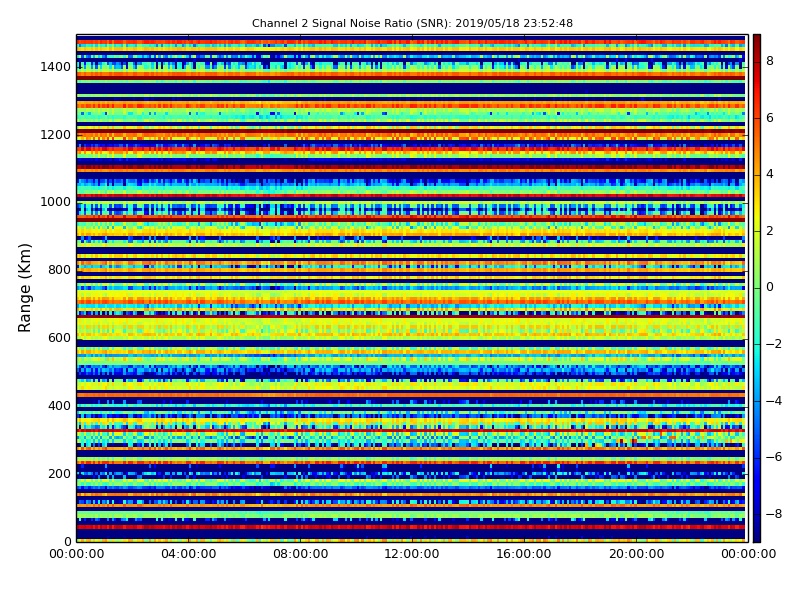Click the yellow band just above 600 km
Viewport: 800px width, 600px height.
(x=411, y=328)
